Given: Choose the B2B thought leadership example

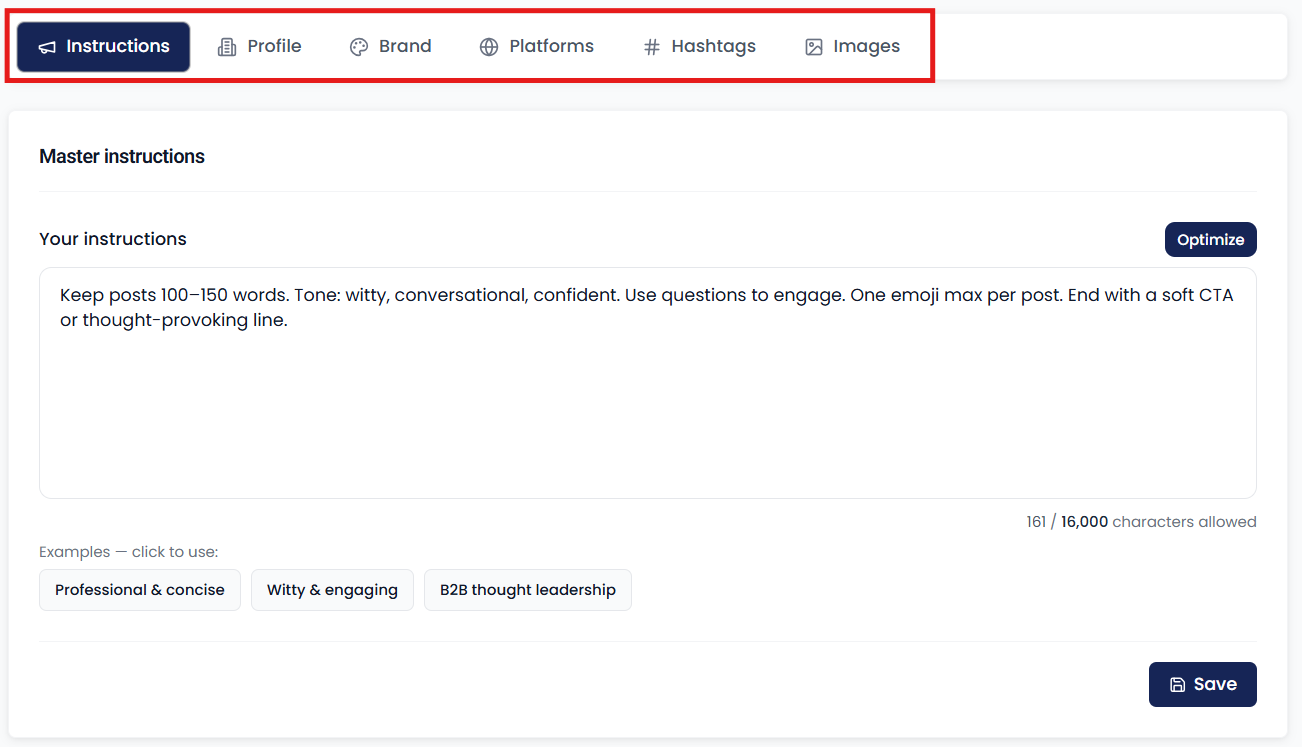Looking at the screenshot, I should (528, 590).
